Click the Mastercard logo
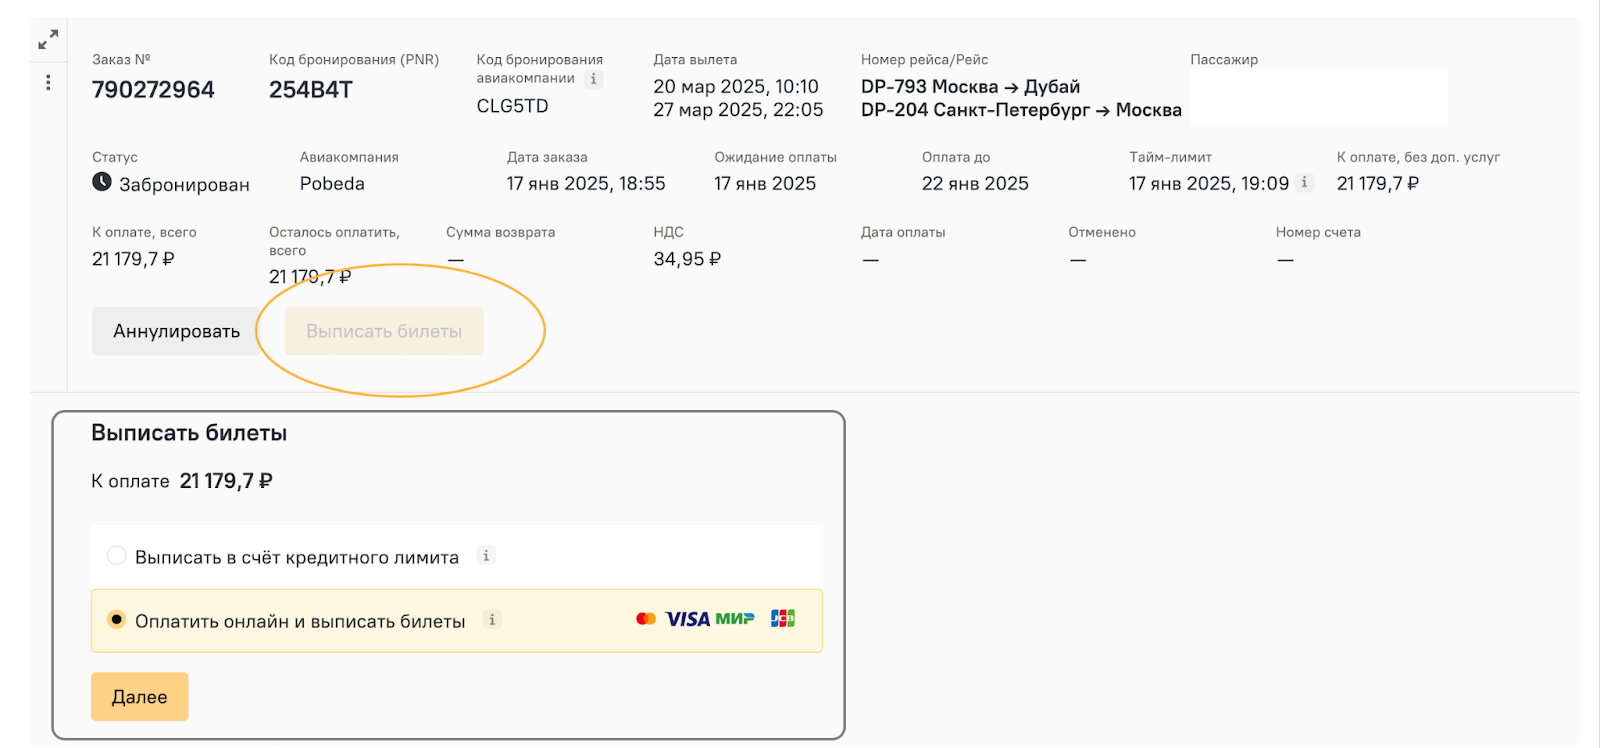Screen dimensions: 1600x748 [x=646, y=619]
